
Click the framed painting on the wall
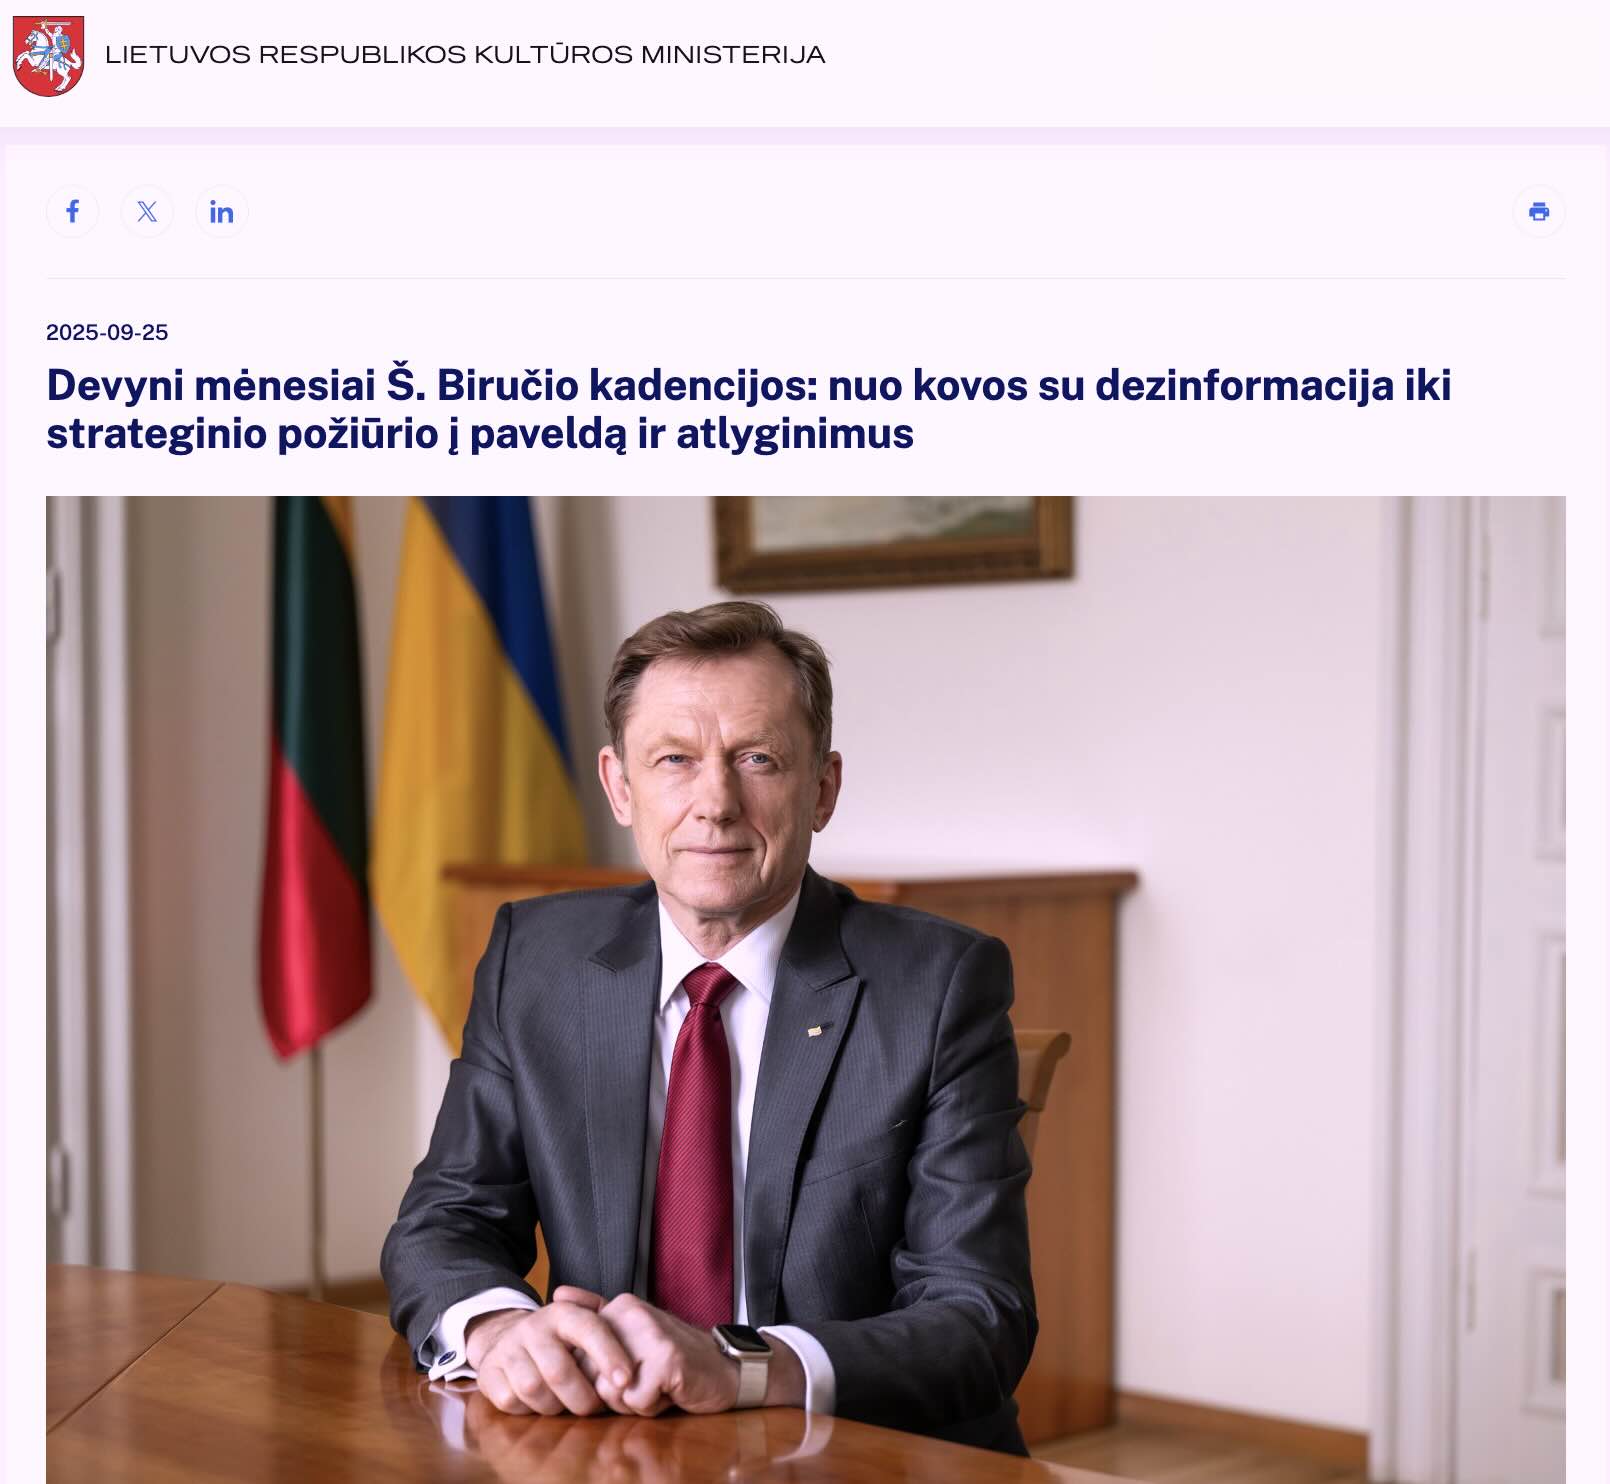(x=893, y=542)
